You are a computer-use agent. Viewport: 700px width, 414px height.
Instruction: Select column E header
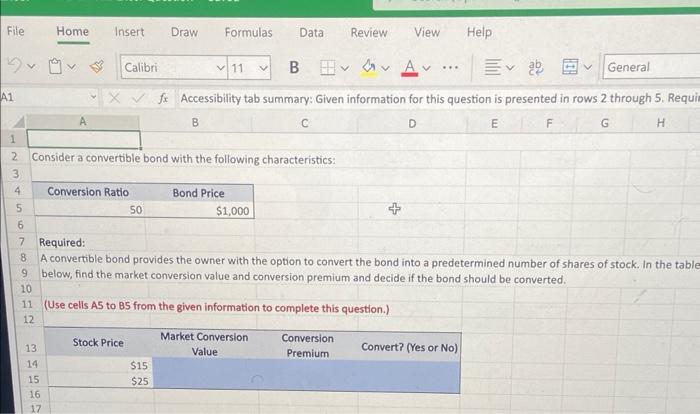click(494, 124)
